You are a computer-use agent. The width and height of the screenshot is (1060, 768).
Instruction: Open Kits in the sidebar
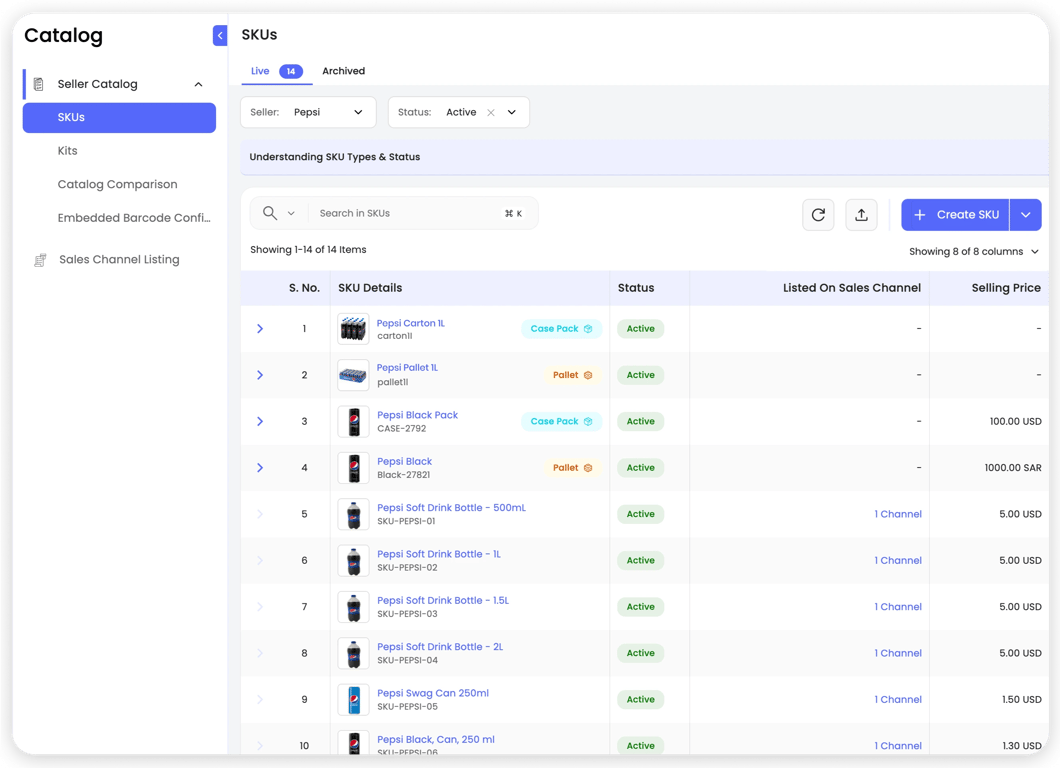pyautogui.click(x=68, y=151)
